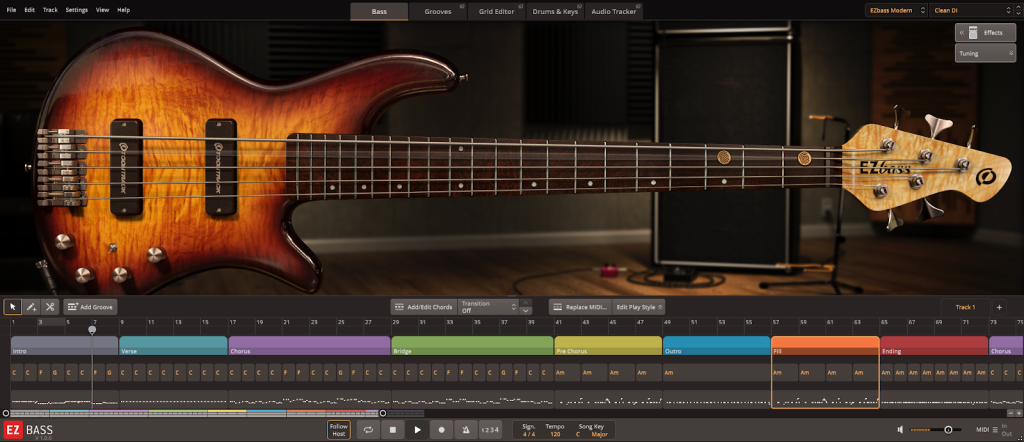Toggle loop playback
This screenshot has height=442, width=1024.
(x=368, y=430)
